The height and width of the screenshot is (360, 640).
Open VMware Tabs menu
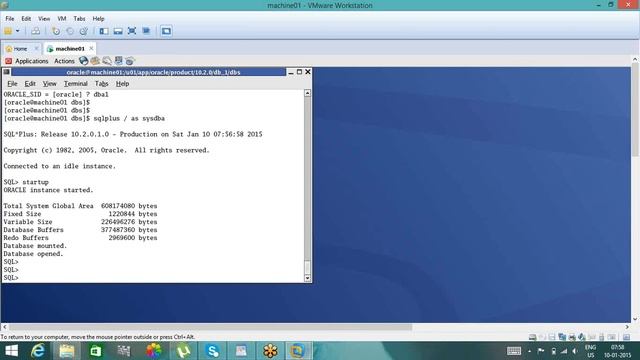point(79,19)
